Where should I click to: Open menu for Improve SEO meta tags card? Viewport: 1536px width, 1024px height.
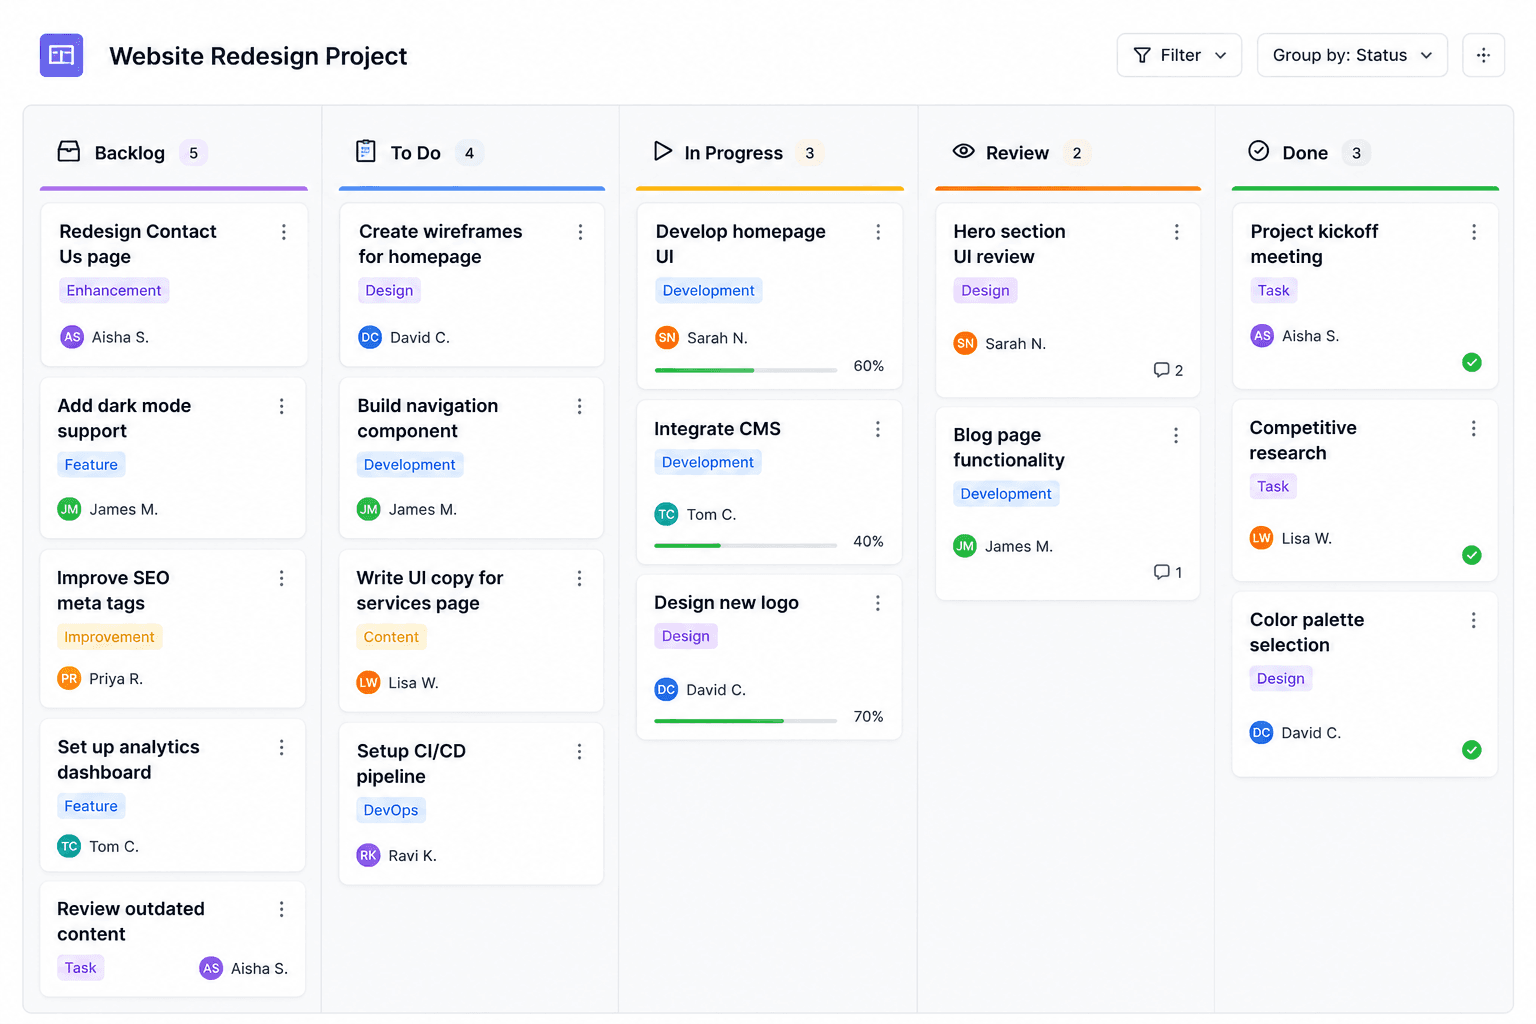click(282, 579)
